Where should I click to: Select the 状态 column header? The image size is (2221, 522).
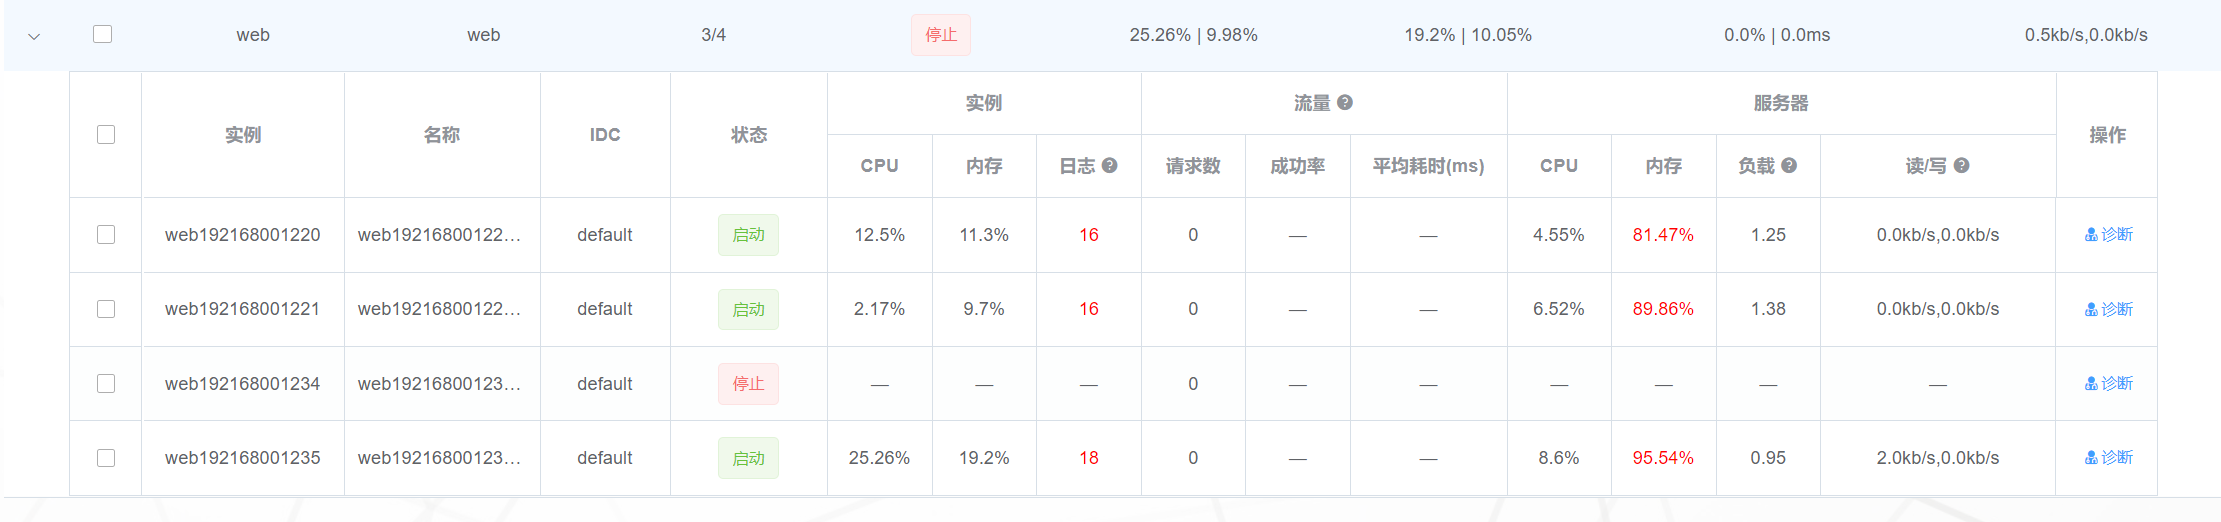pyautogui.click(x=749, y=134)
